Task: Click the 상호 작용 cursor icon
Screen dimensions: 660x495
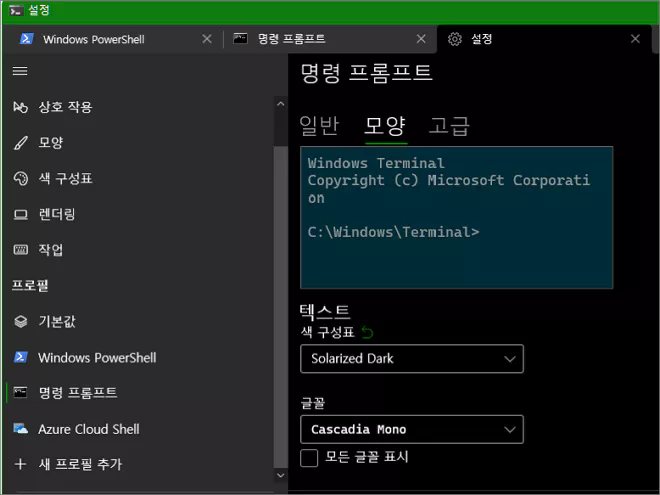Action: [20, 107]
